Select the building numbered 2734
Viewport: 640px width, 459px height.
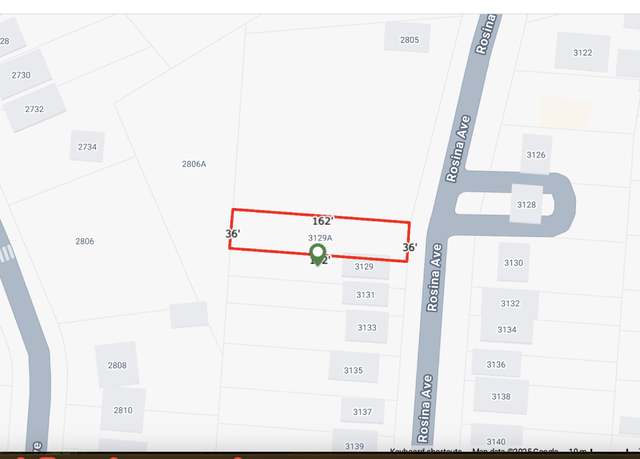(x=87, y=147)
